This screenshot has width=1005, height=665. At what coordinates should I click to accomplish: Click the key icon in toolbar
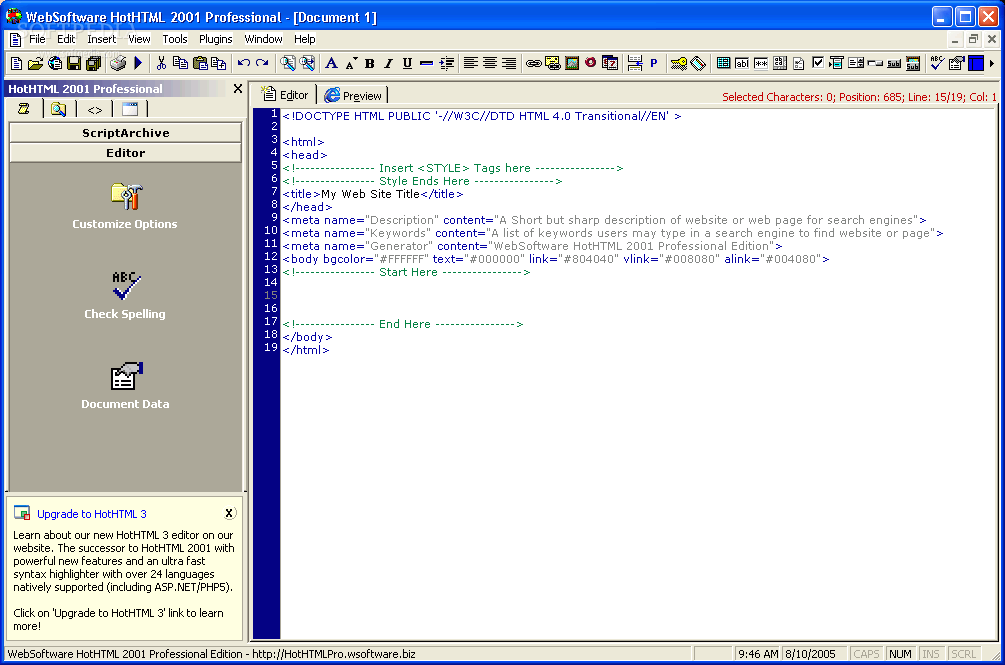(678, 63)
